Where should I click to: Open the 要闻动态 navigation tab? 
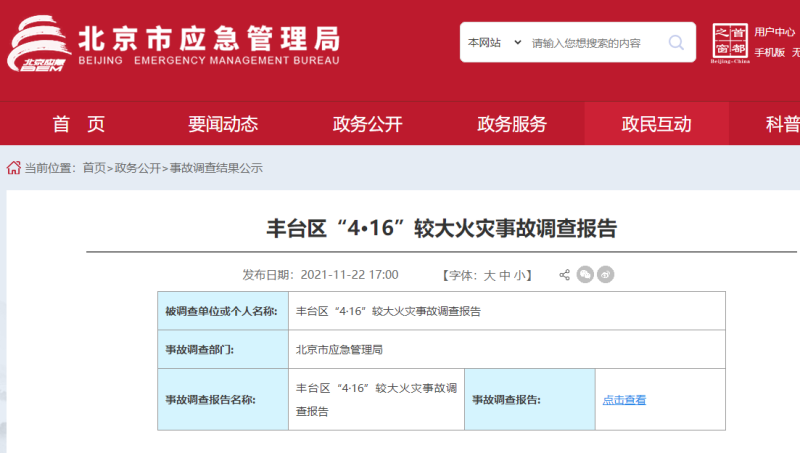(223, 124)
